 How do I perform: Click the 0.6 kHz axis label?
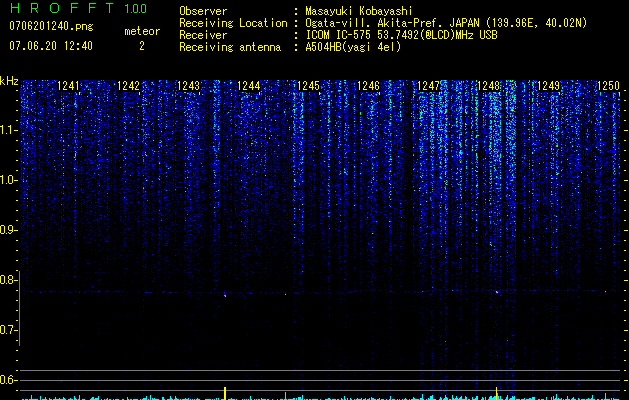coord(8,380)
